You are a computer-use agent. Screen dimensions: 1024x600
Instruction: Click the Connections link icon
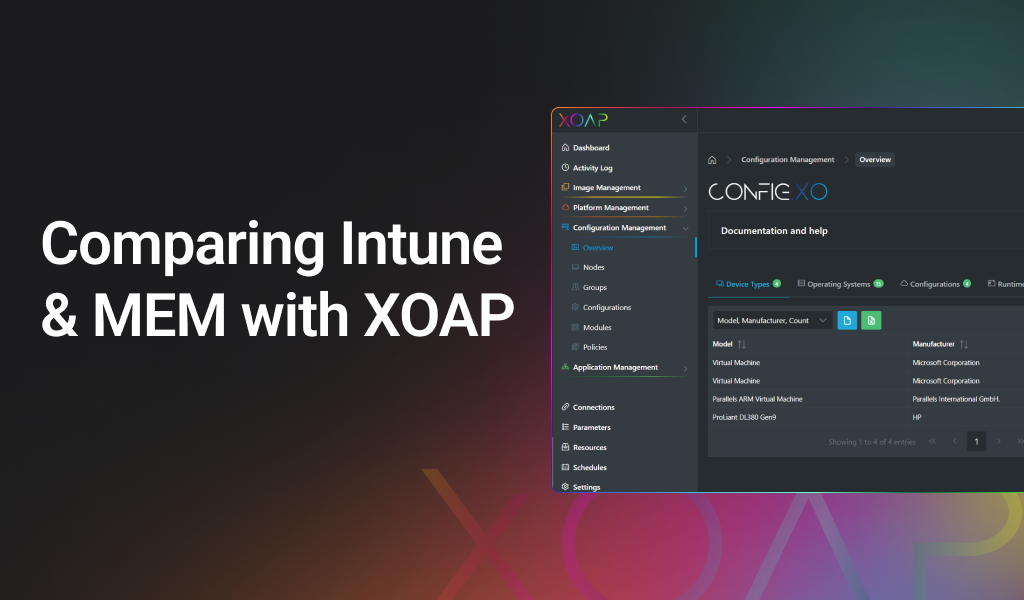point(566,407)
